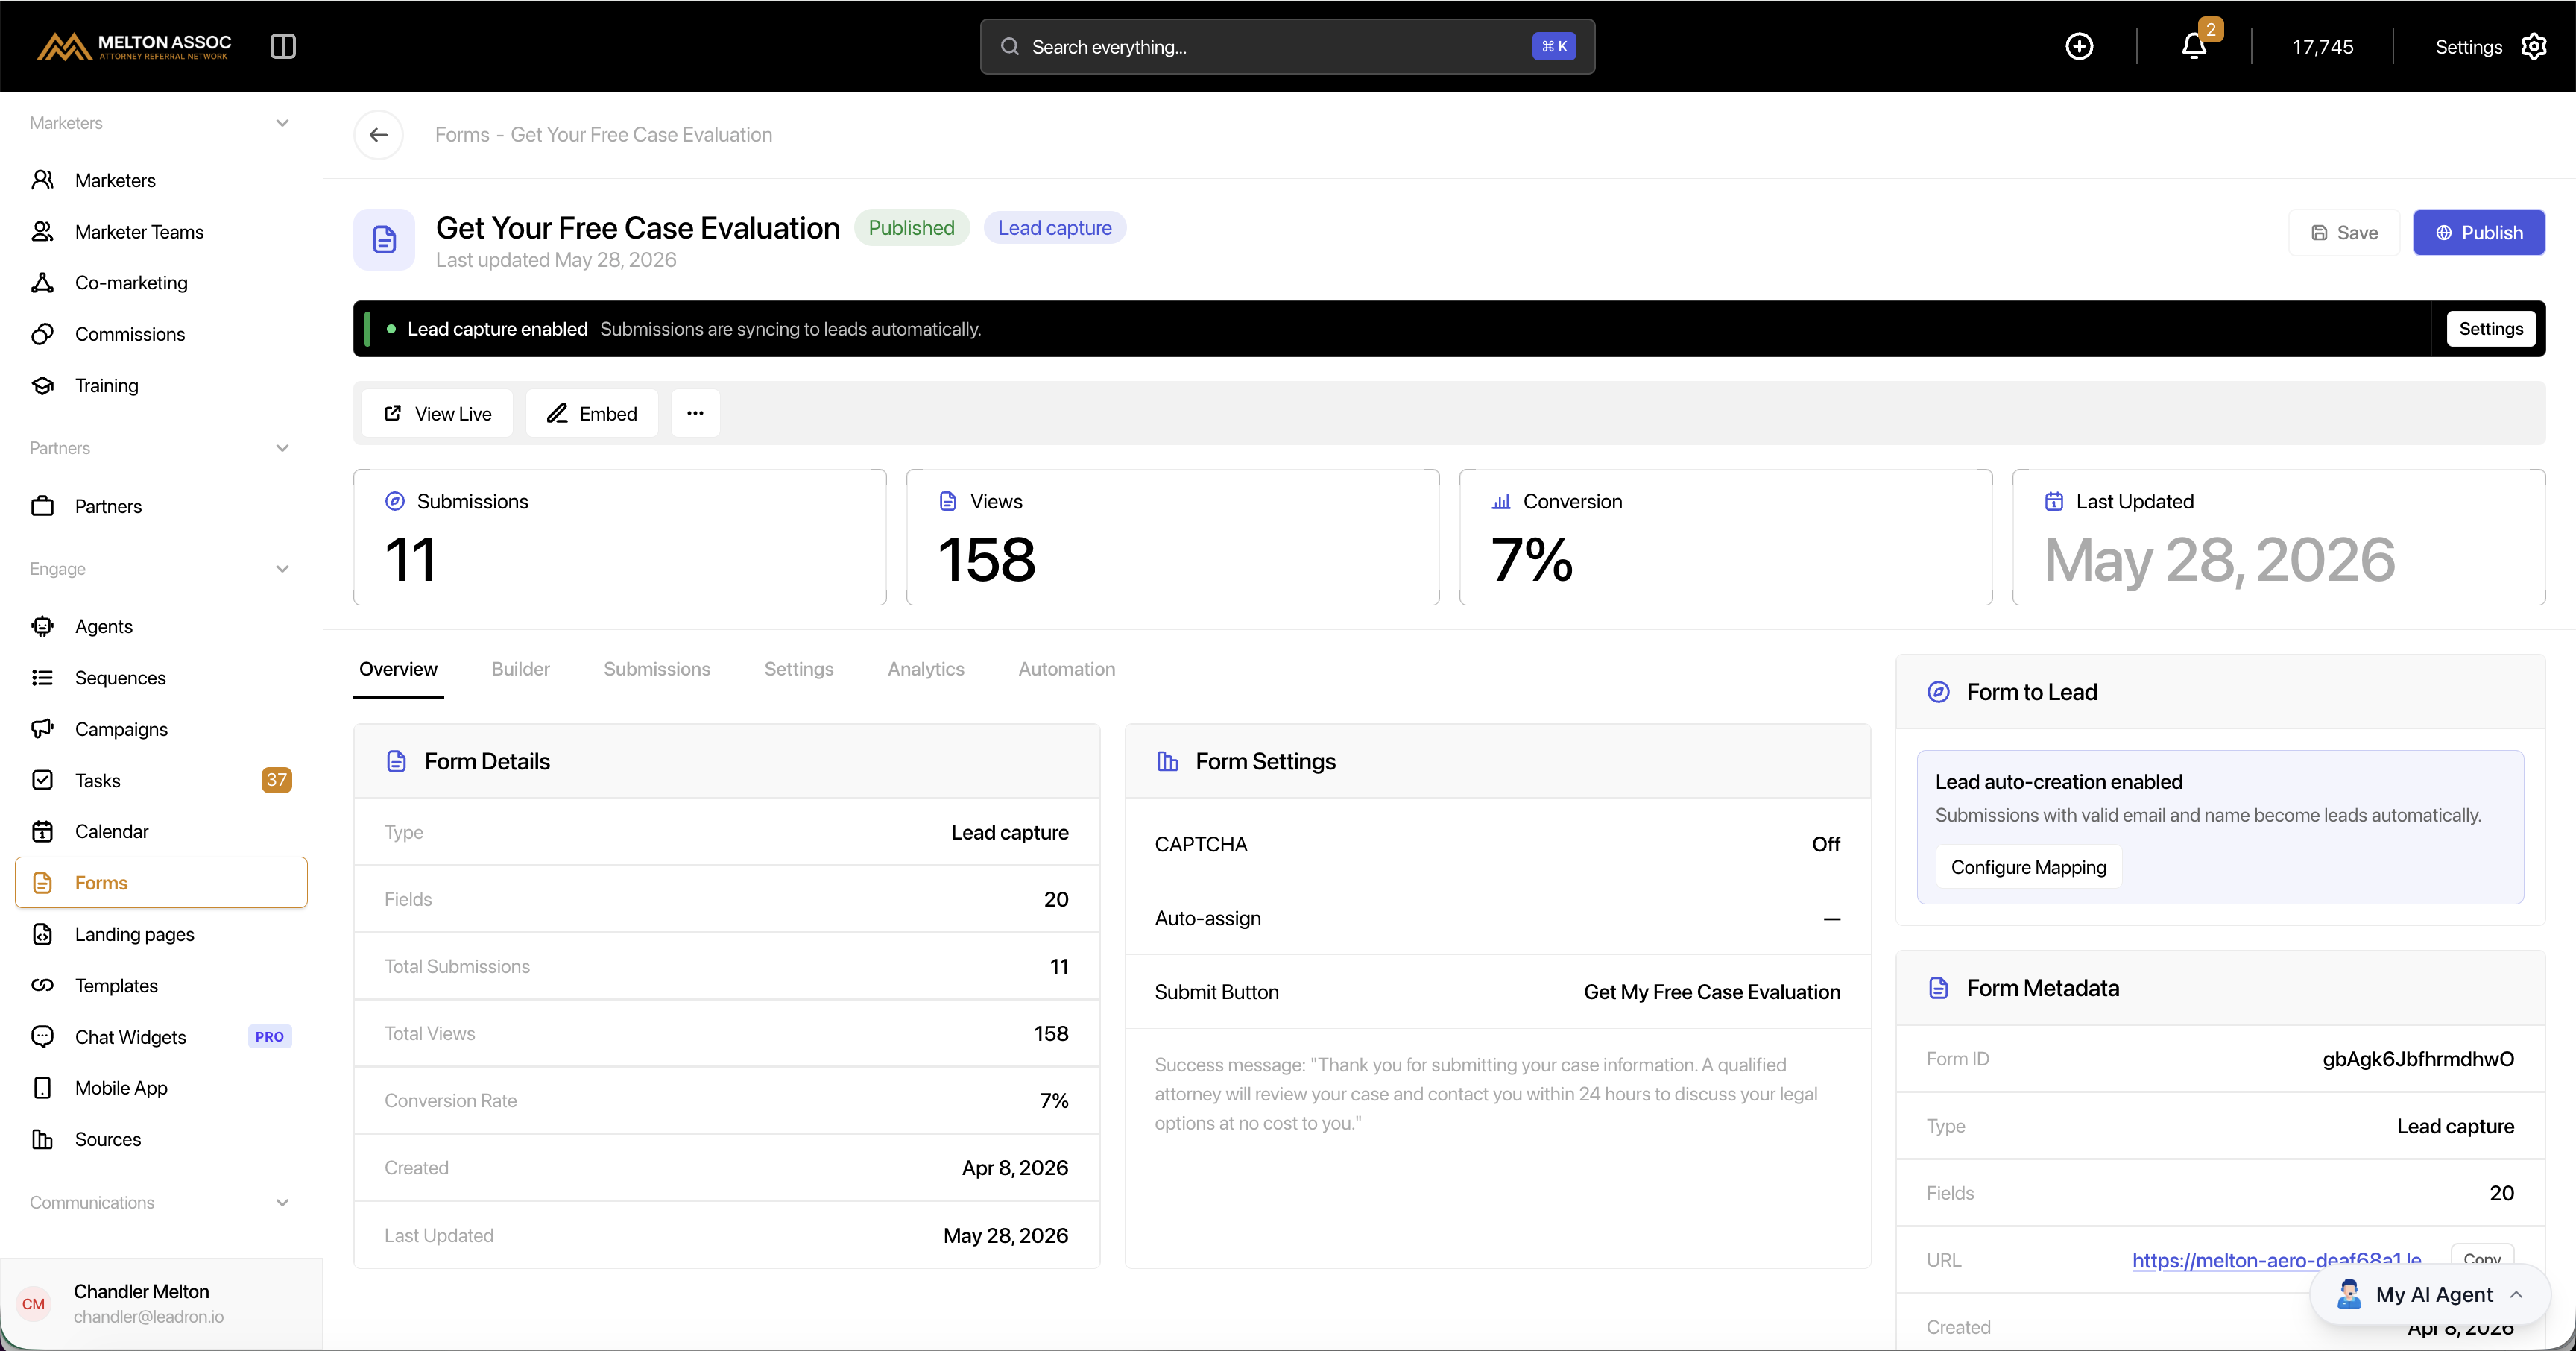Open Co-marketing section

point(162,282)
